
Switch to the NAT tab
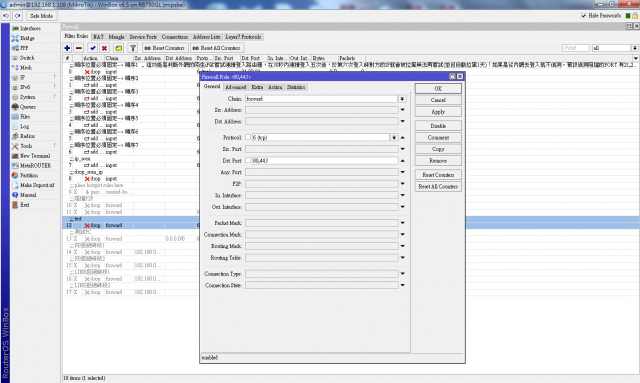coord(98,37)
